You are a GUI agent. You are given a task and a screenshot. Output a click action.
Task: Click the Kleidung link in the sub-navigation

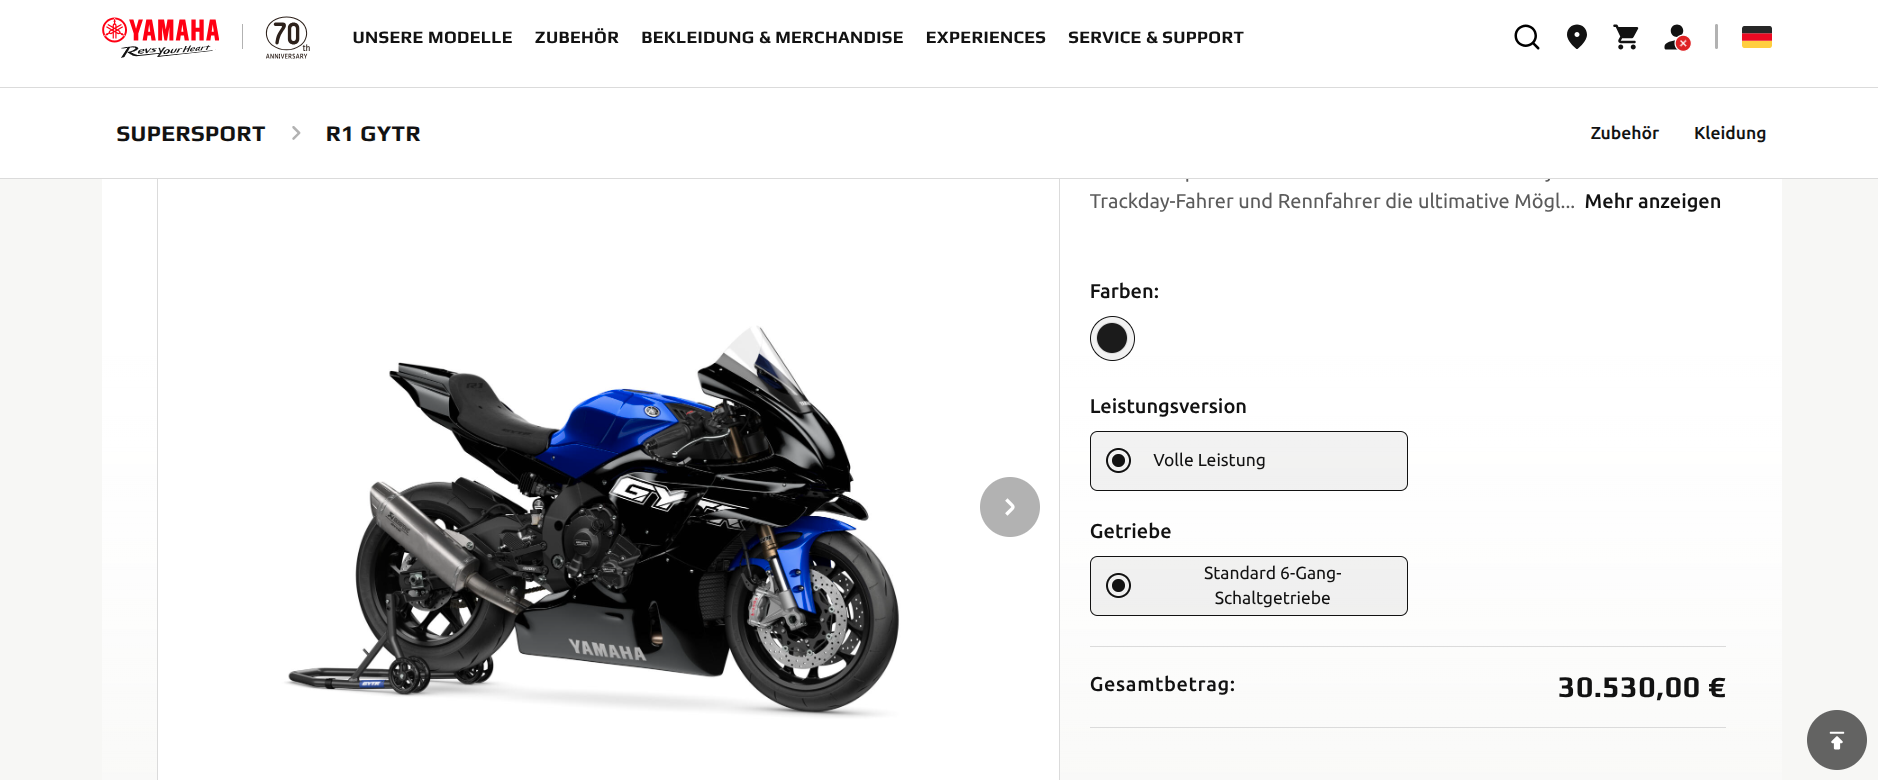(1730, 133)
